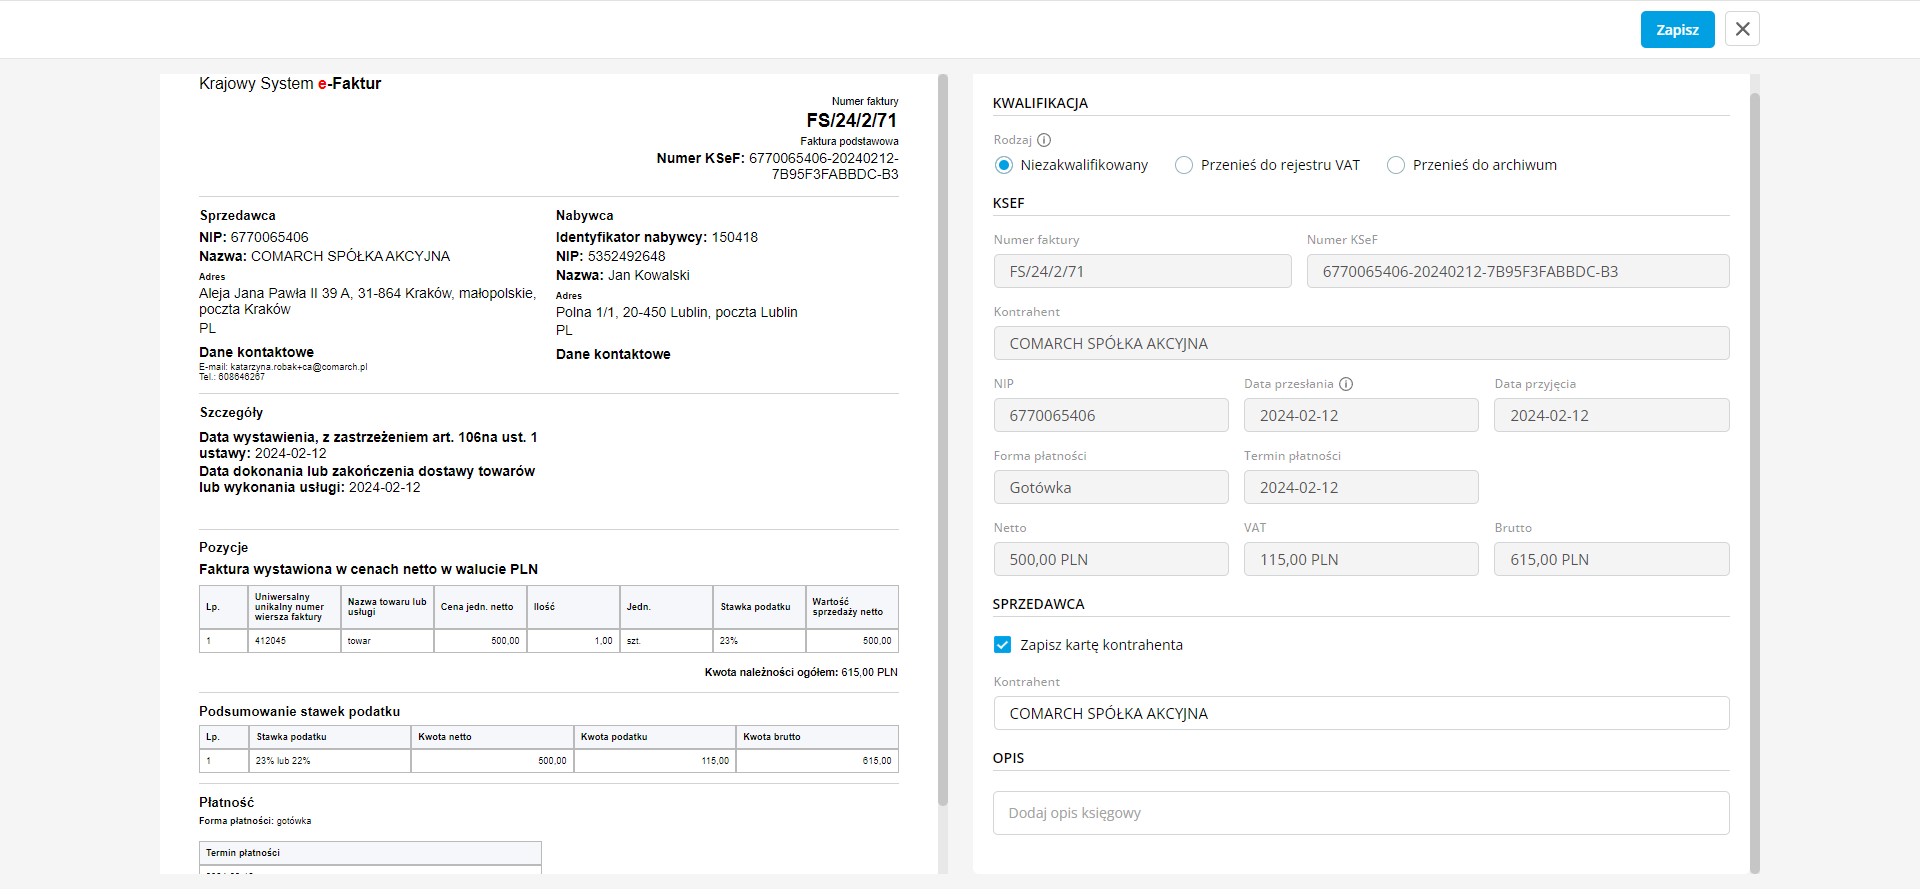The height and width of the screenshot is (890, 1920).
Task: Click the Netto amount 500,00 PLN field
Action: pyautogui.click(x=1110, y=559)
